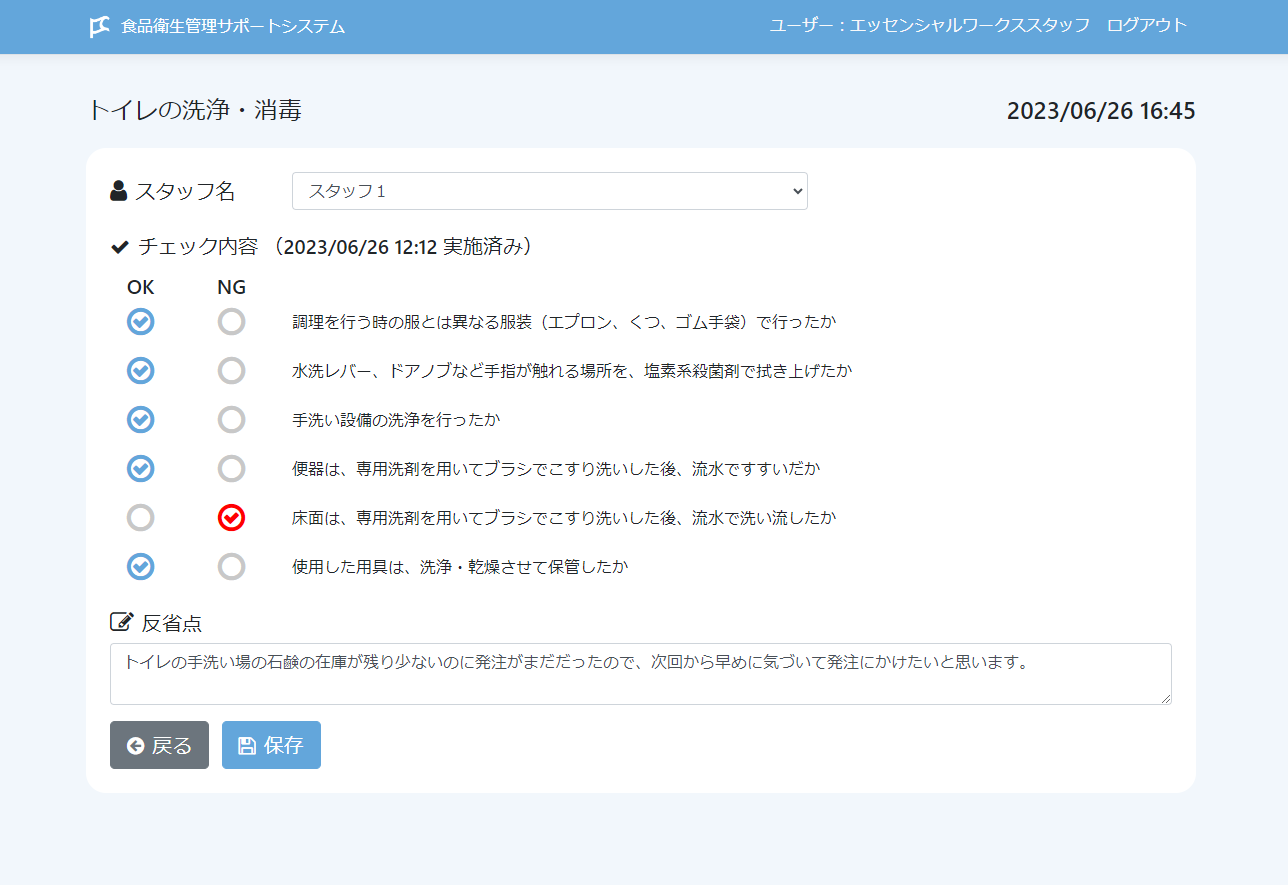Select OK for 調理を行う時の服 clothing item
Image resolution: width=1288 pixels, height=885 pixels.
(141, 322)
